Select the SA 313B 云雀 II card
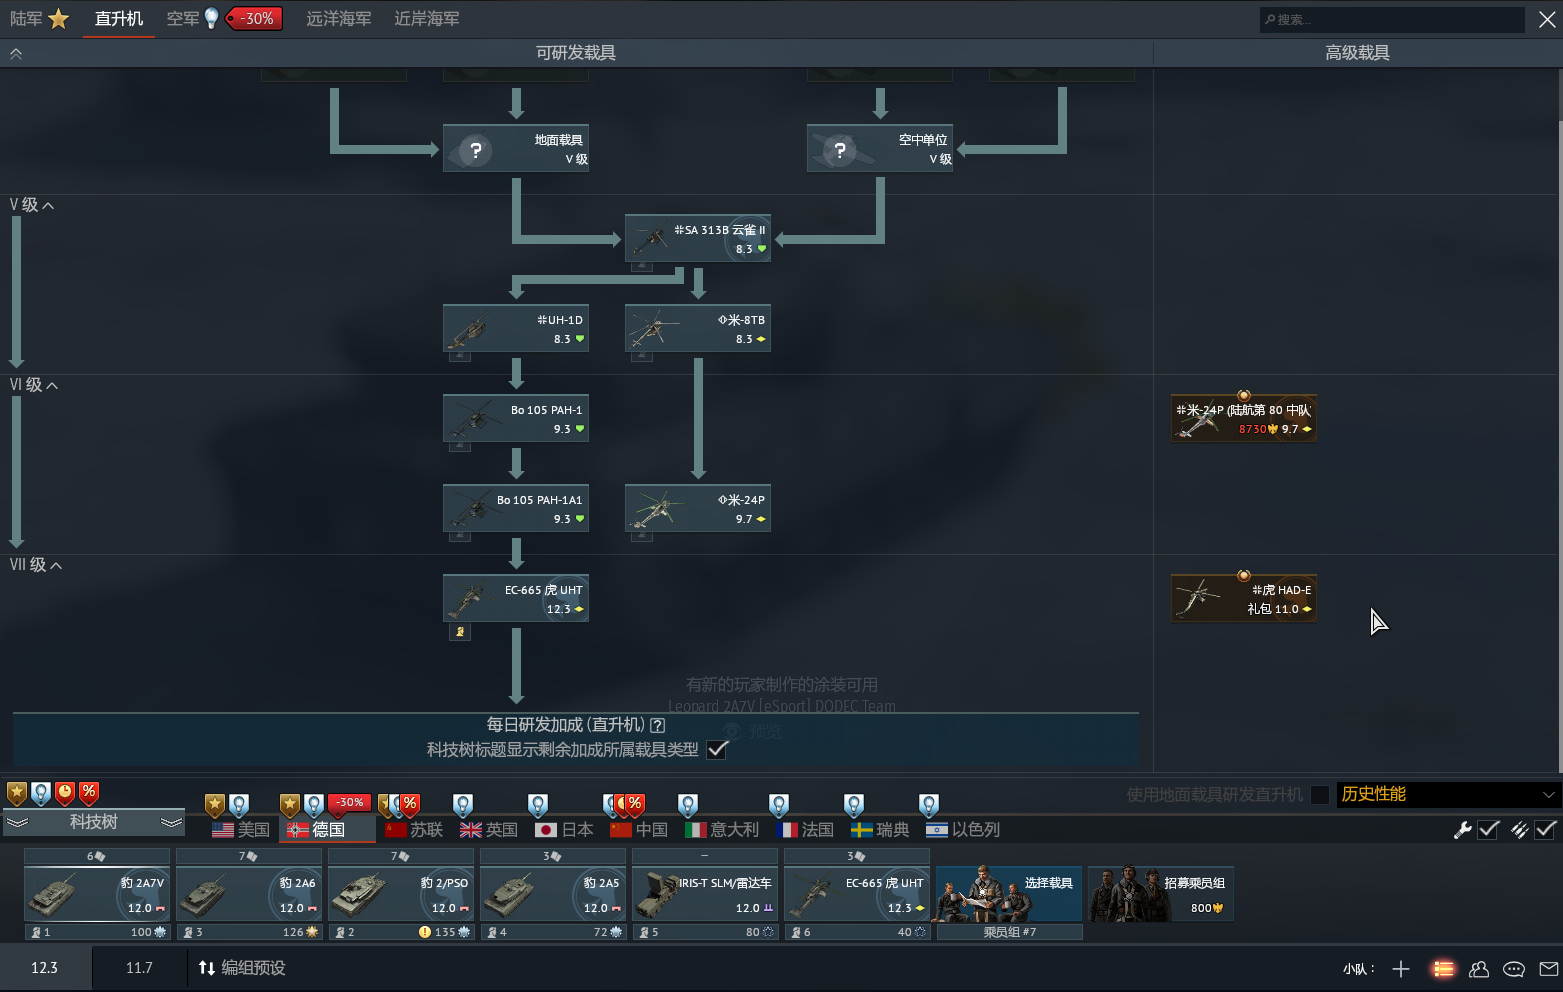Viewport: 1563px width, 992px height. (x=698, y=238)
